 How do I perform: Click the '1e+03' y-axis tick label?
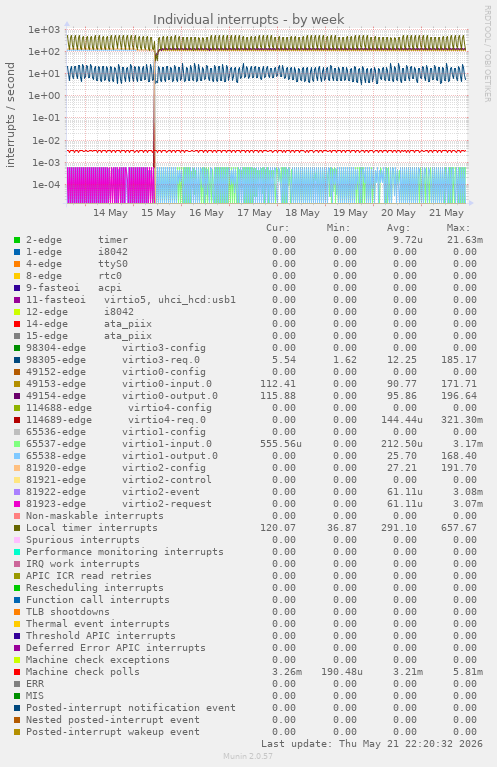(x=44, y=29)
